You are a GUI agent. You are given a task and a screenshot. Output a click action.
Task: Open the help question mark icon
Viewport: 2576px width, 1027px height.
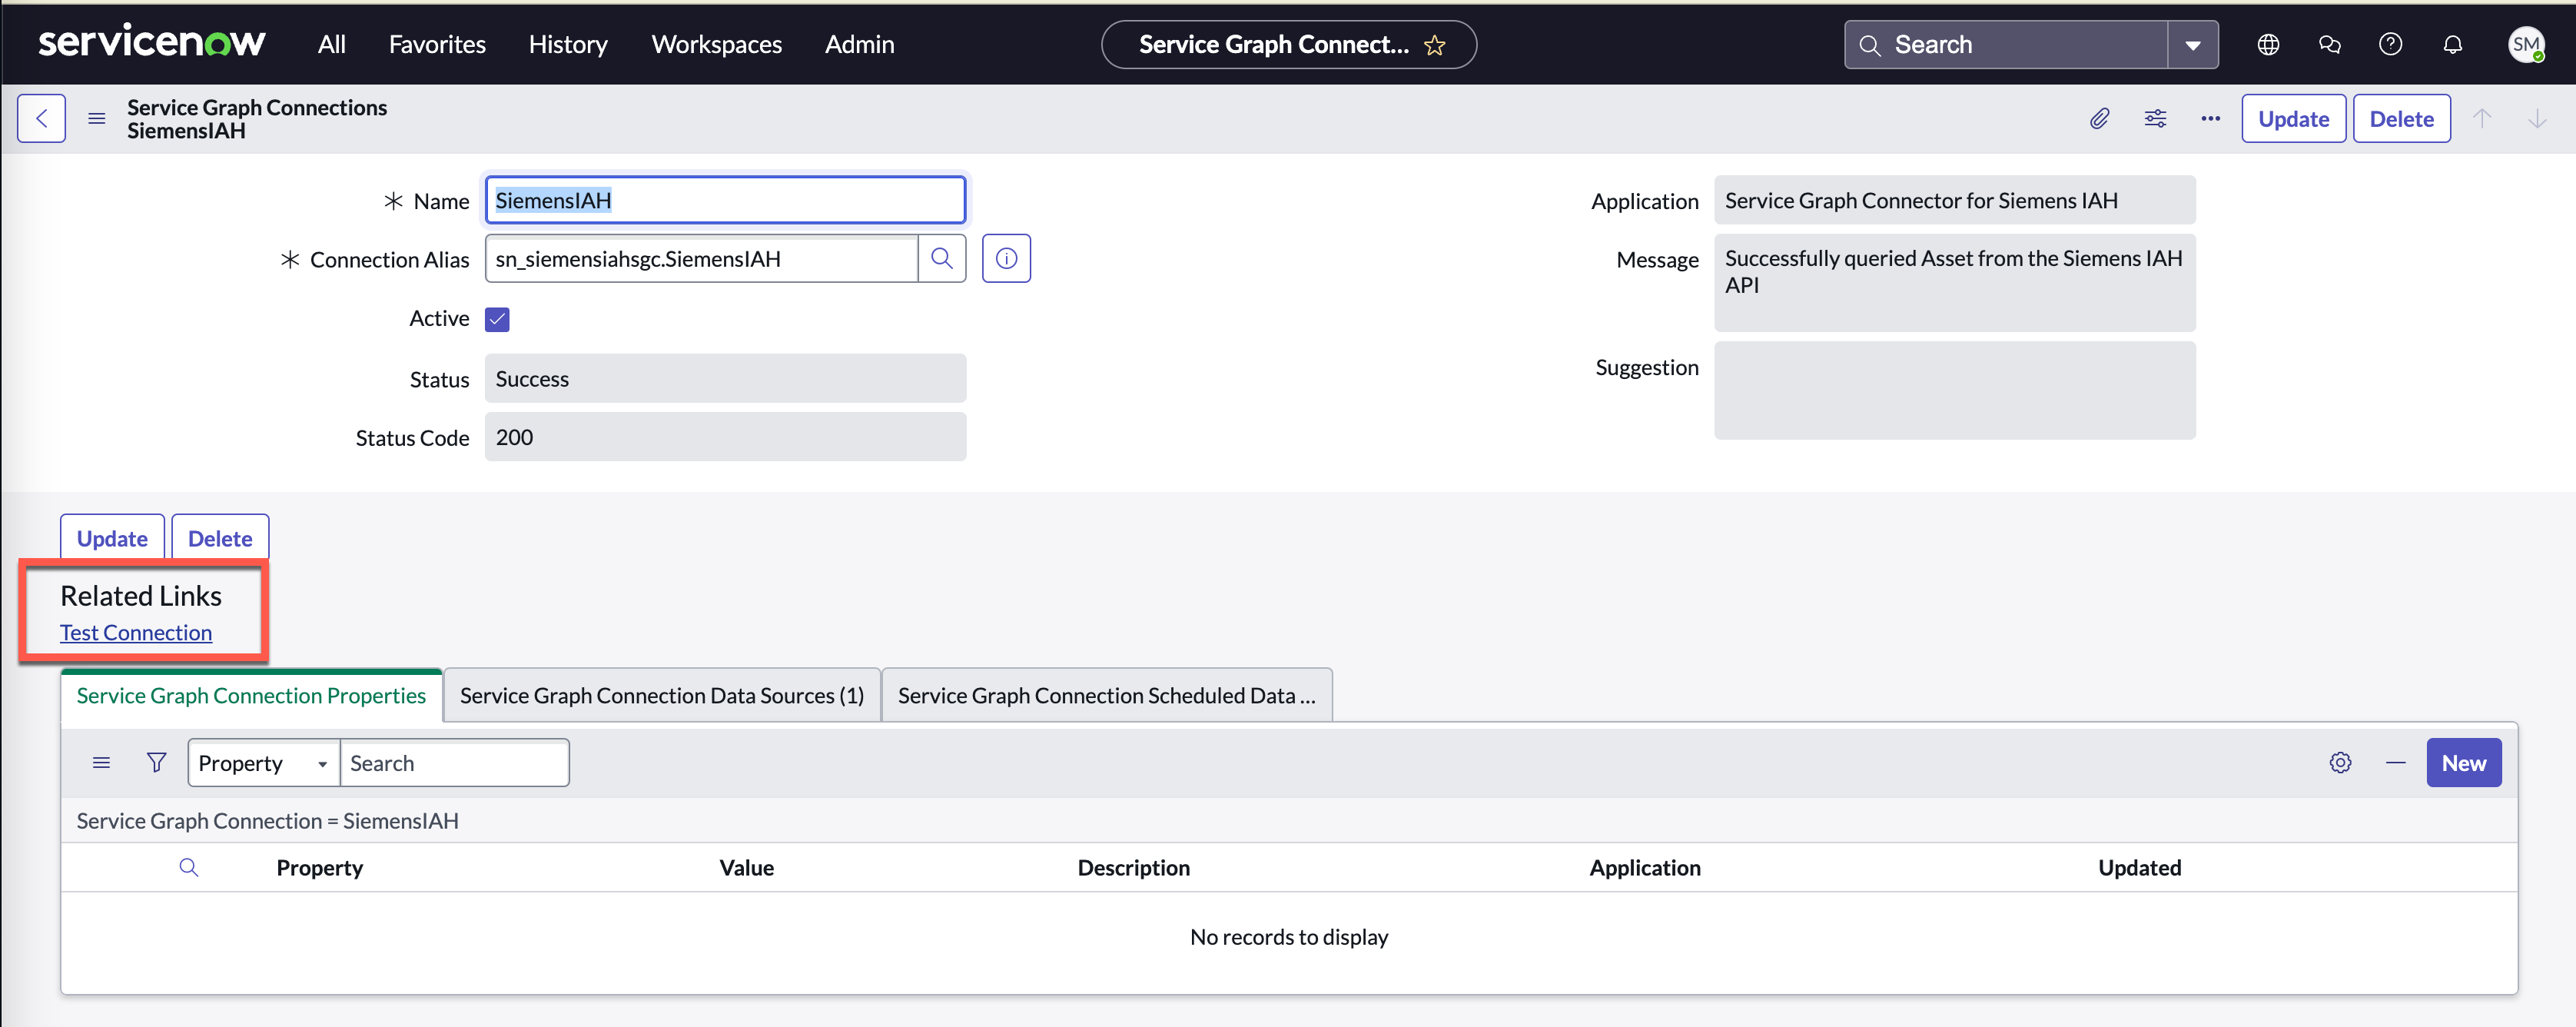pyautogui.click(x=2390, y=44)
